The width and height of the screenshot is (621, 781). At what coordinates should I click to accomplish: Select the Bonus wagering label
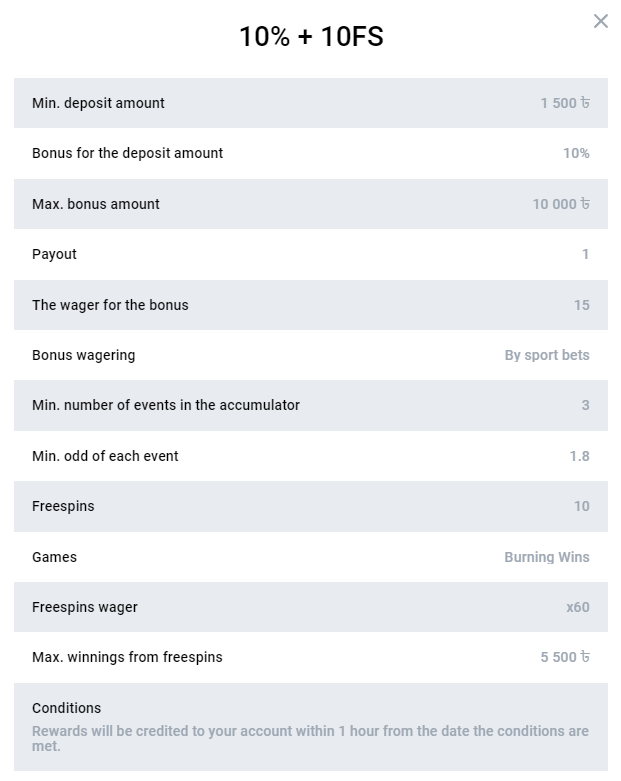pyautogui.click(x=84, y=356)
